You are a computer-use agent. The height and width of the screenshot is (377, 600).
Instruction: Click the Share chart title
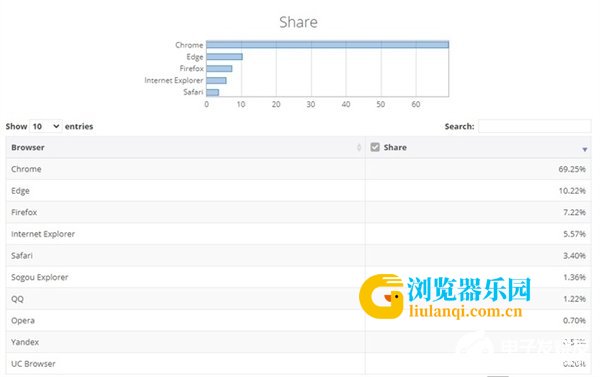pyautogui.click(x=298, y=22)
